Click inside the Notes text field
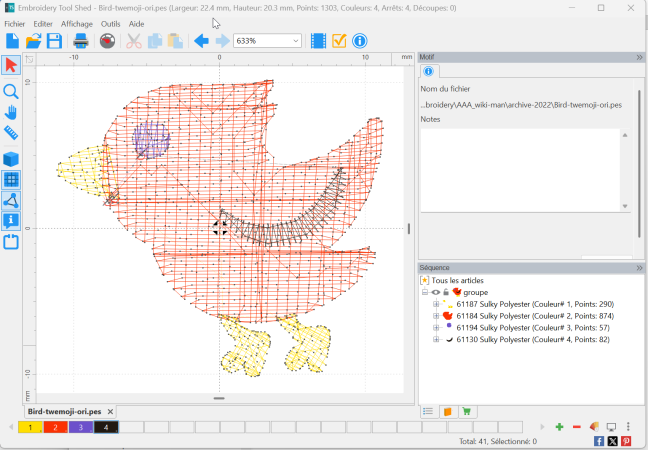The height and width of the screenshot is (450, 648). (x=520, y=170)
